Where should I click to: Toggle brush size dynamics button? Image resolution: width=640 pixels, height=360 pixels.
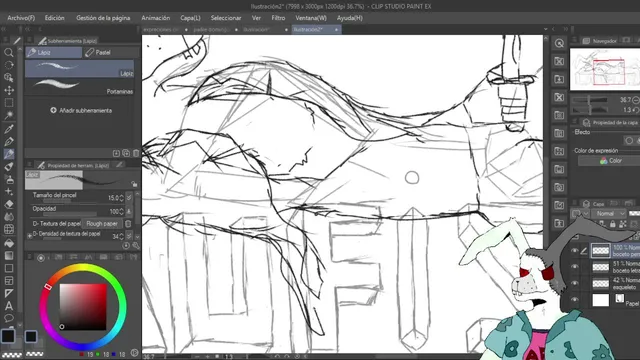129,198
